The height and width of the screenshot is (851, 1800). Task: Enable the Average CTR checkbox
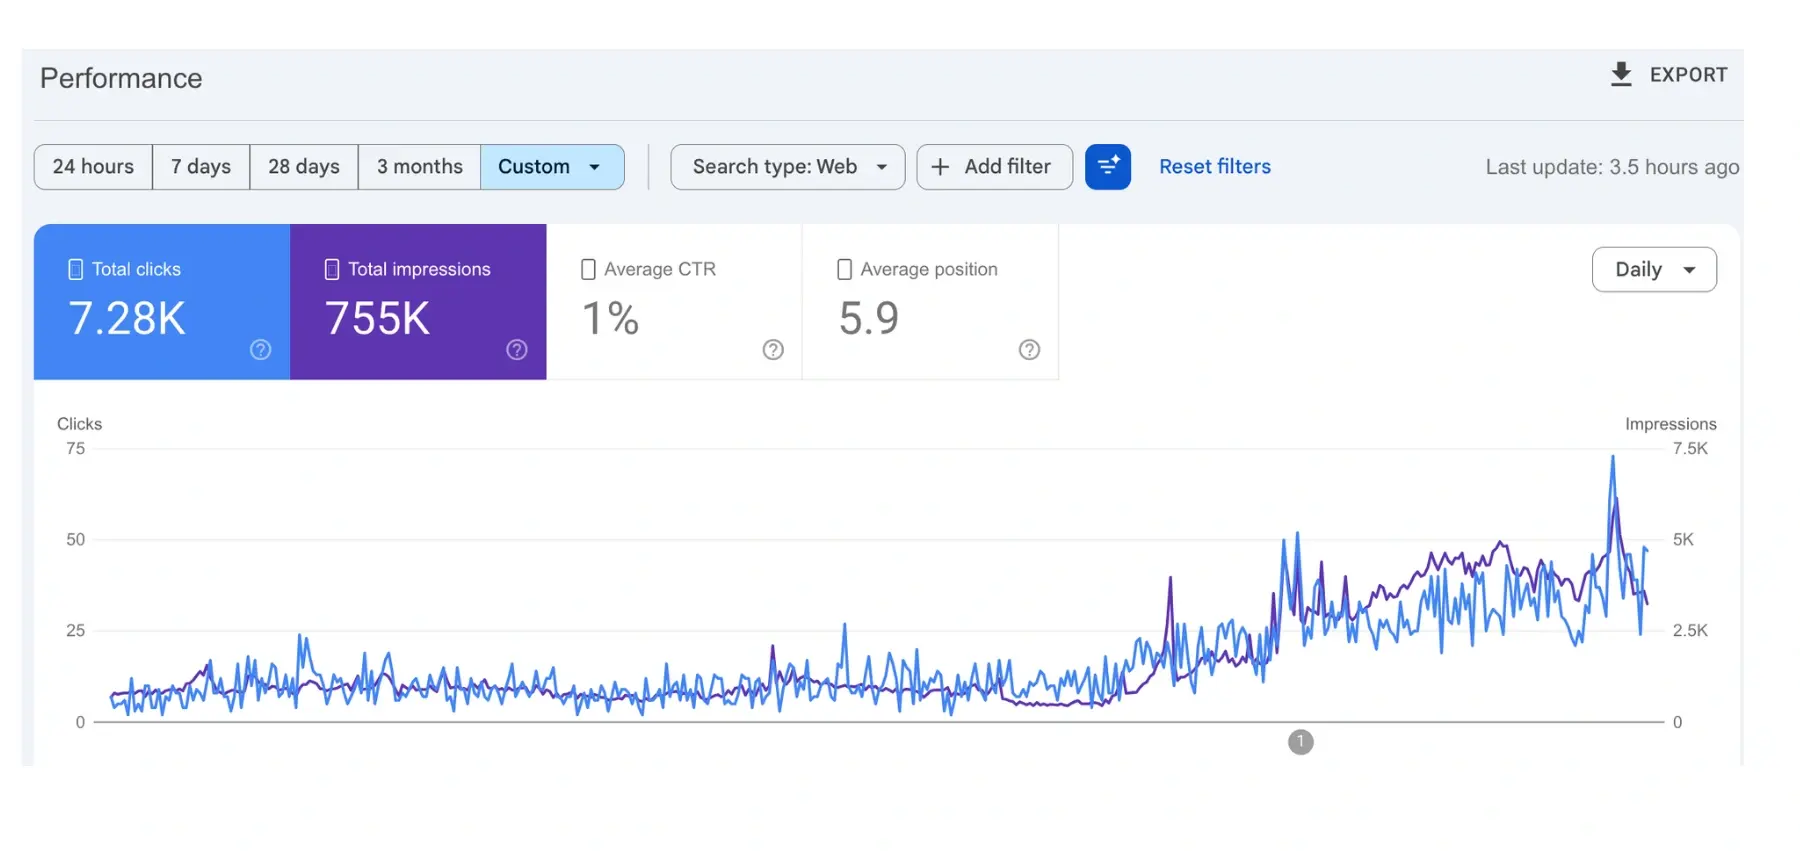(x=588, y=269)
